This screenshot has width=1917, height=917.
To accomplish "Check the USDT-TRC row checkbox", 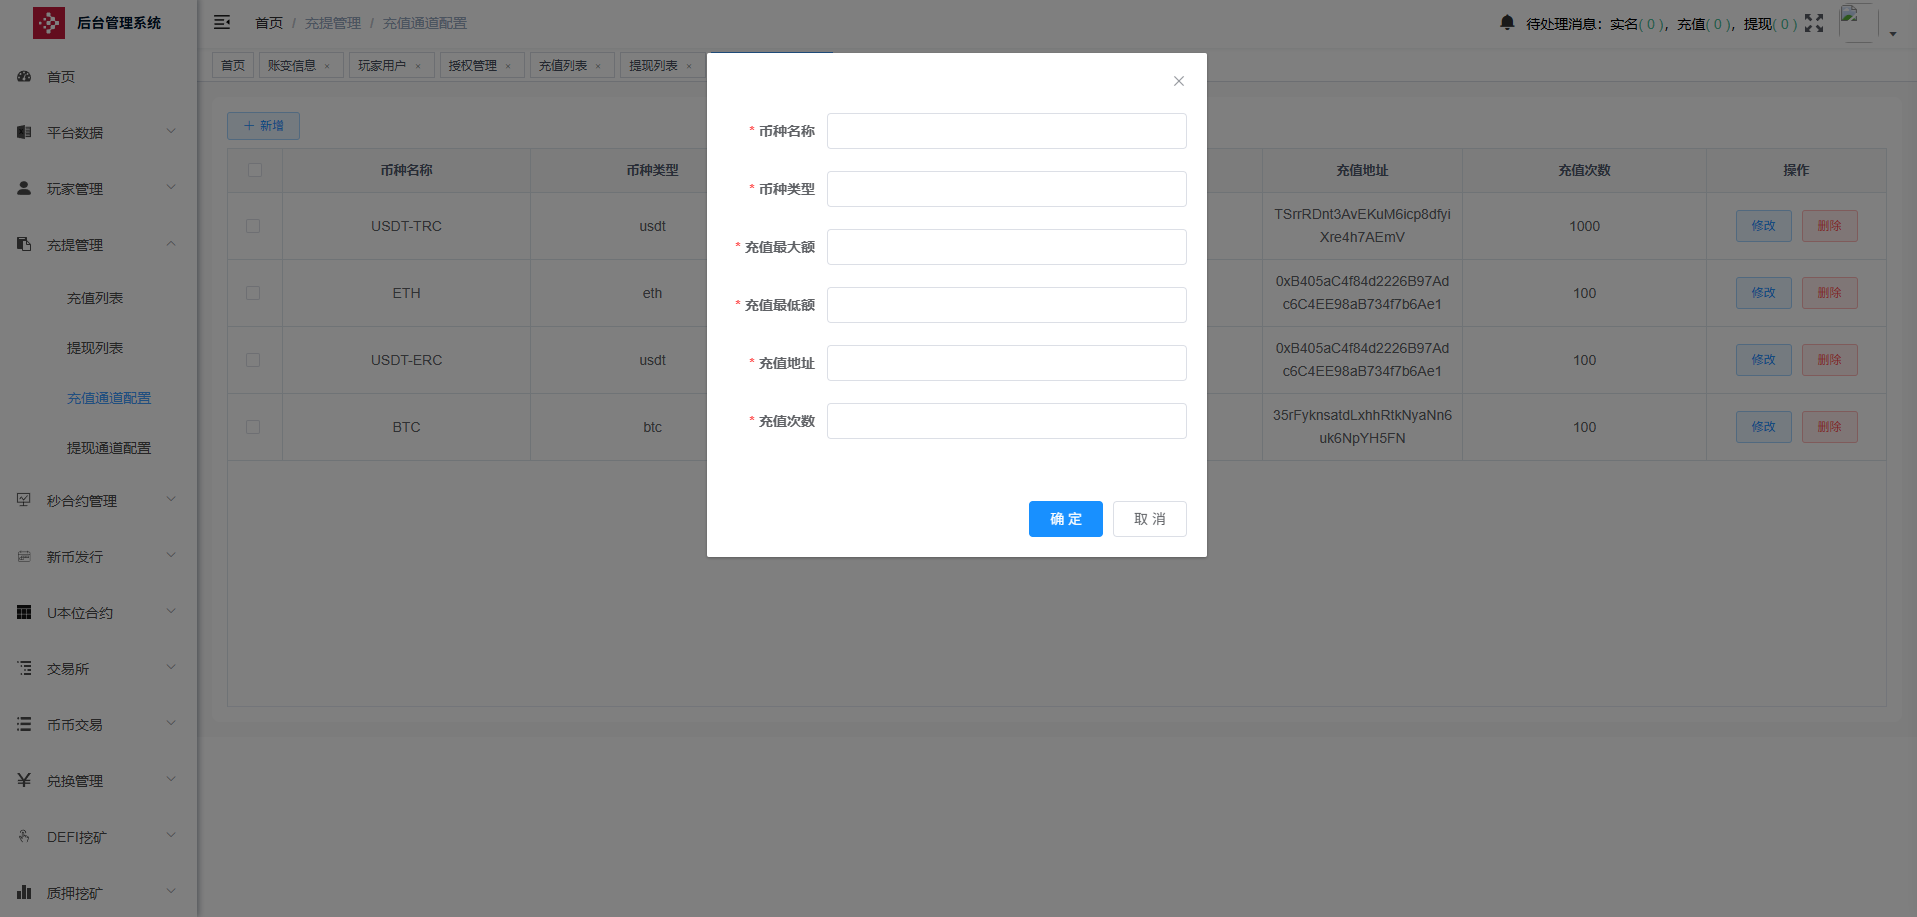I will pos(253,226).
